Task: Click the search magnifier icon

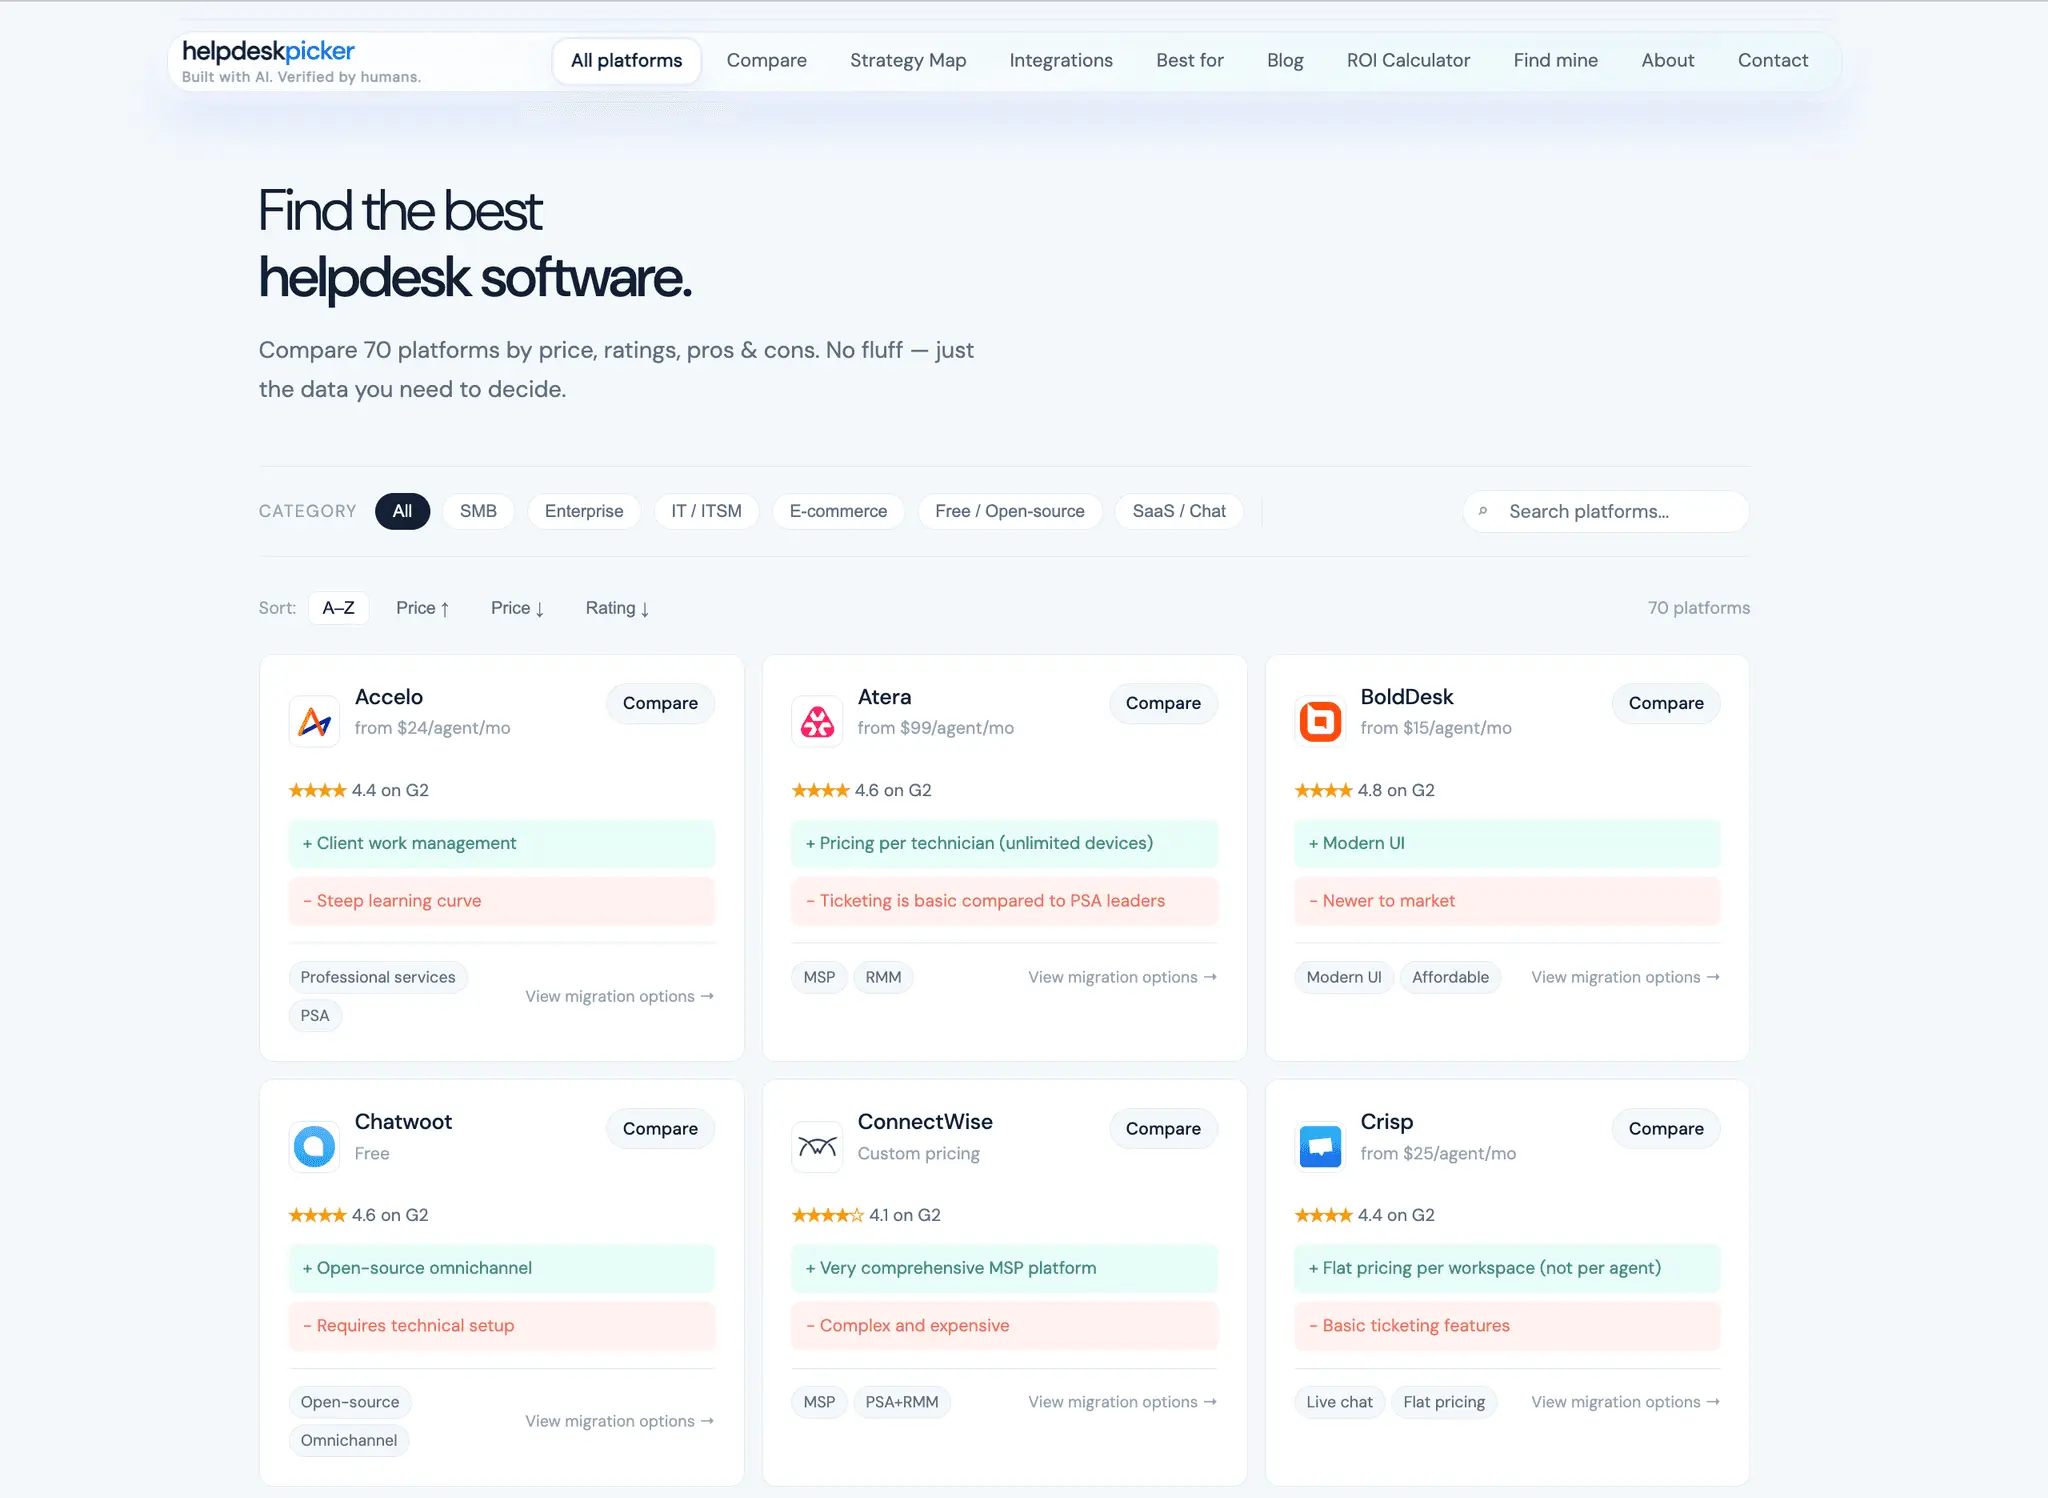Action: [x=1483, y=511]
